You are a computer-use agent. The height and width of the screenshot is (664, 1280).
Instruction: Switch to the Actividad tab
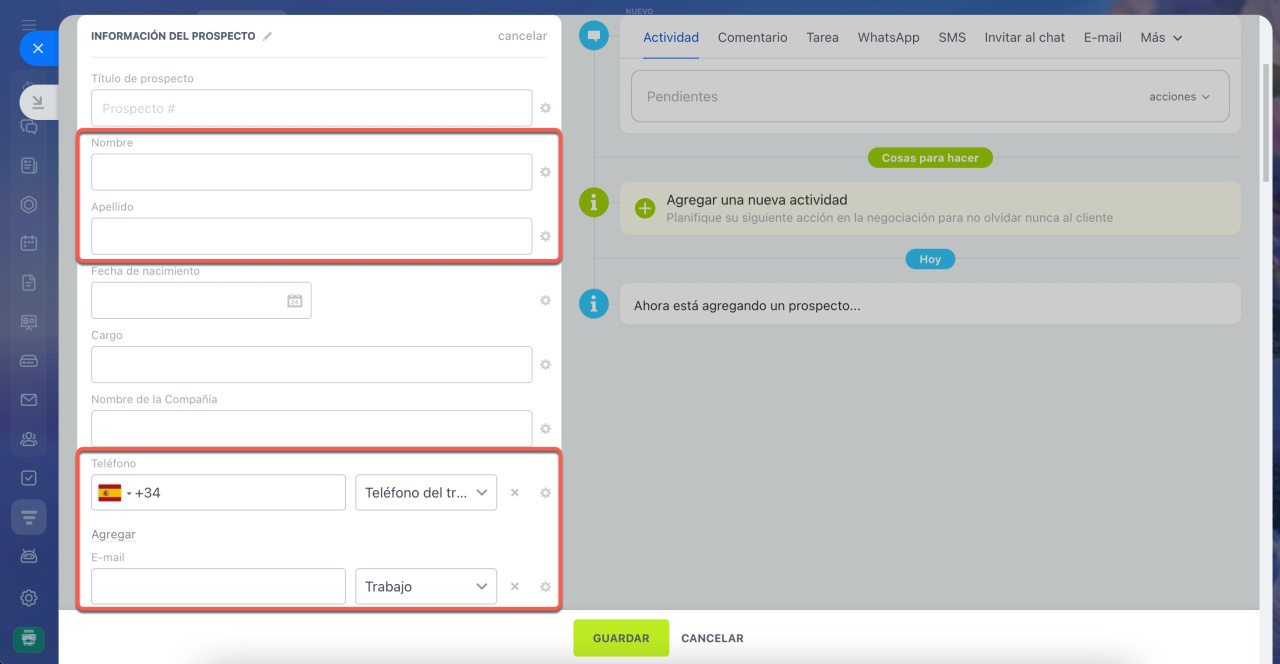pyautogui.click(x=671, y=37)
